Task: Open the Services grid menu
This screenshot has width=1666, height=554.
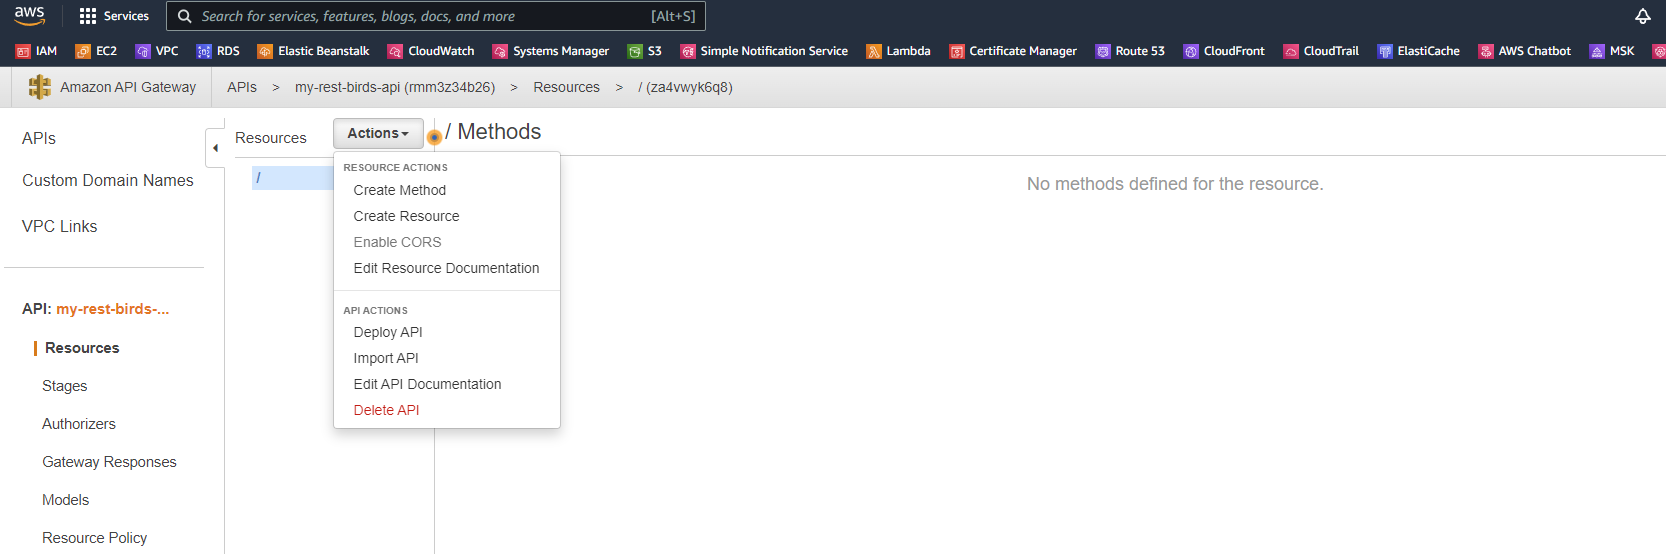Action: click(114, 16)
